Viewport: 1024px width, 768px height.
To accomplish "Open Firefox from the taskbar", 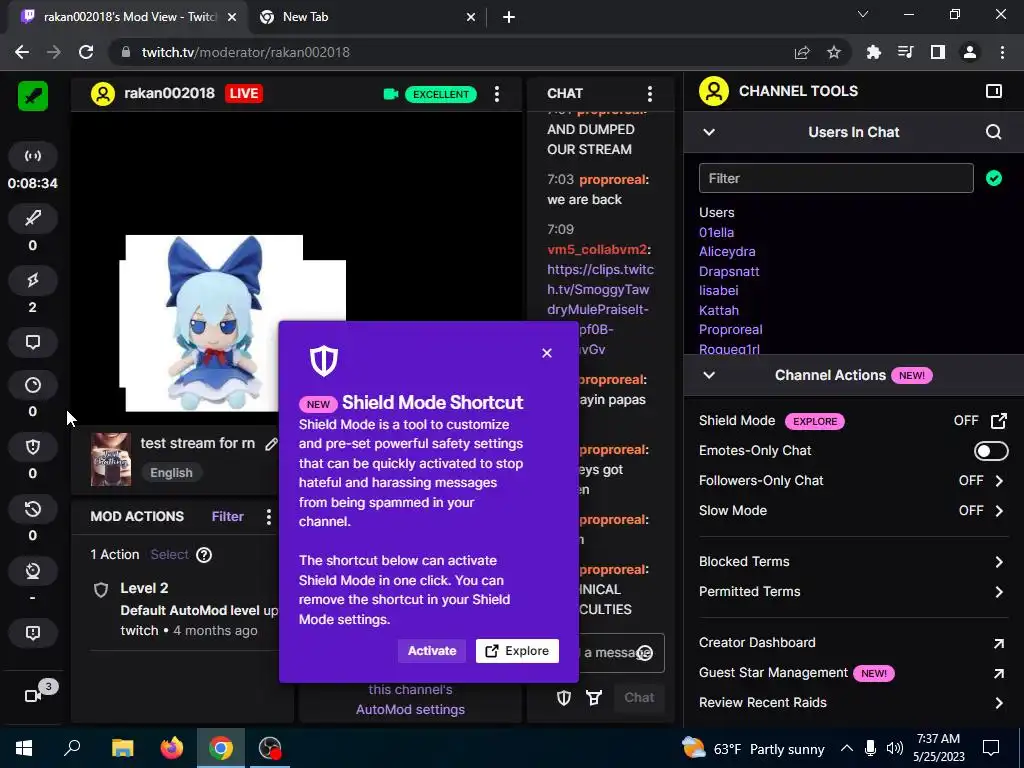I will click(172, 748).
